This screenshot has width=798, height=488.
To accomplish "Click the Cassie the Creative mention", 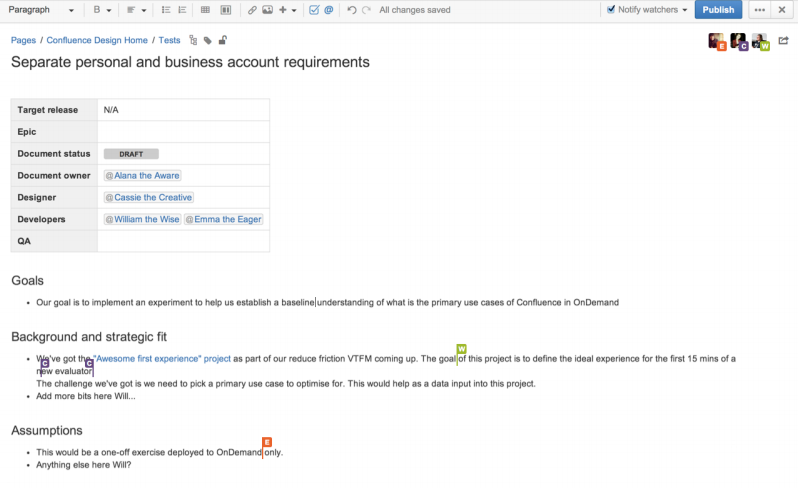I will pyautogui.click(x=149, y=197).
